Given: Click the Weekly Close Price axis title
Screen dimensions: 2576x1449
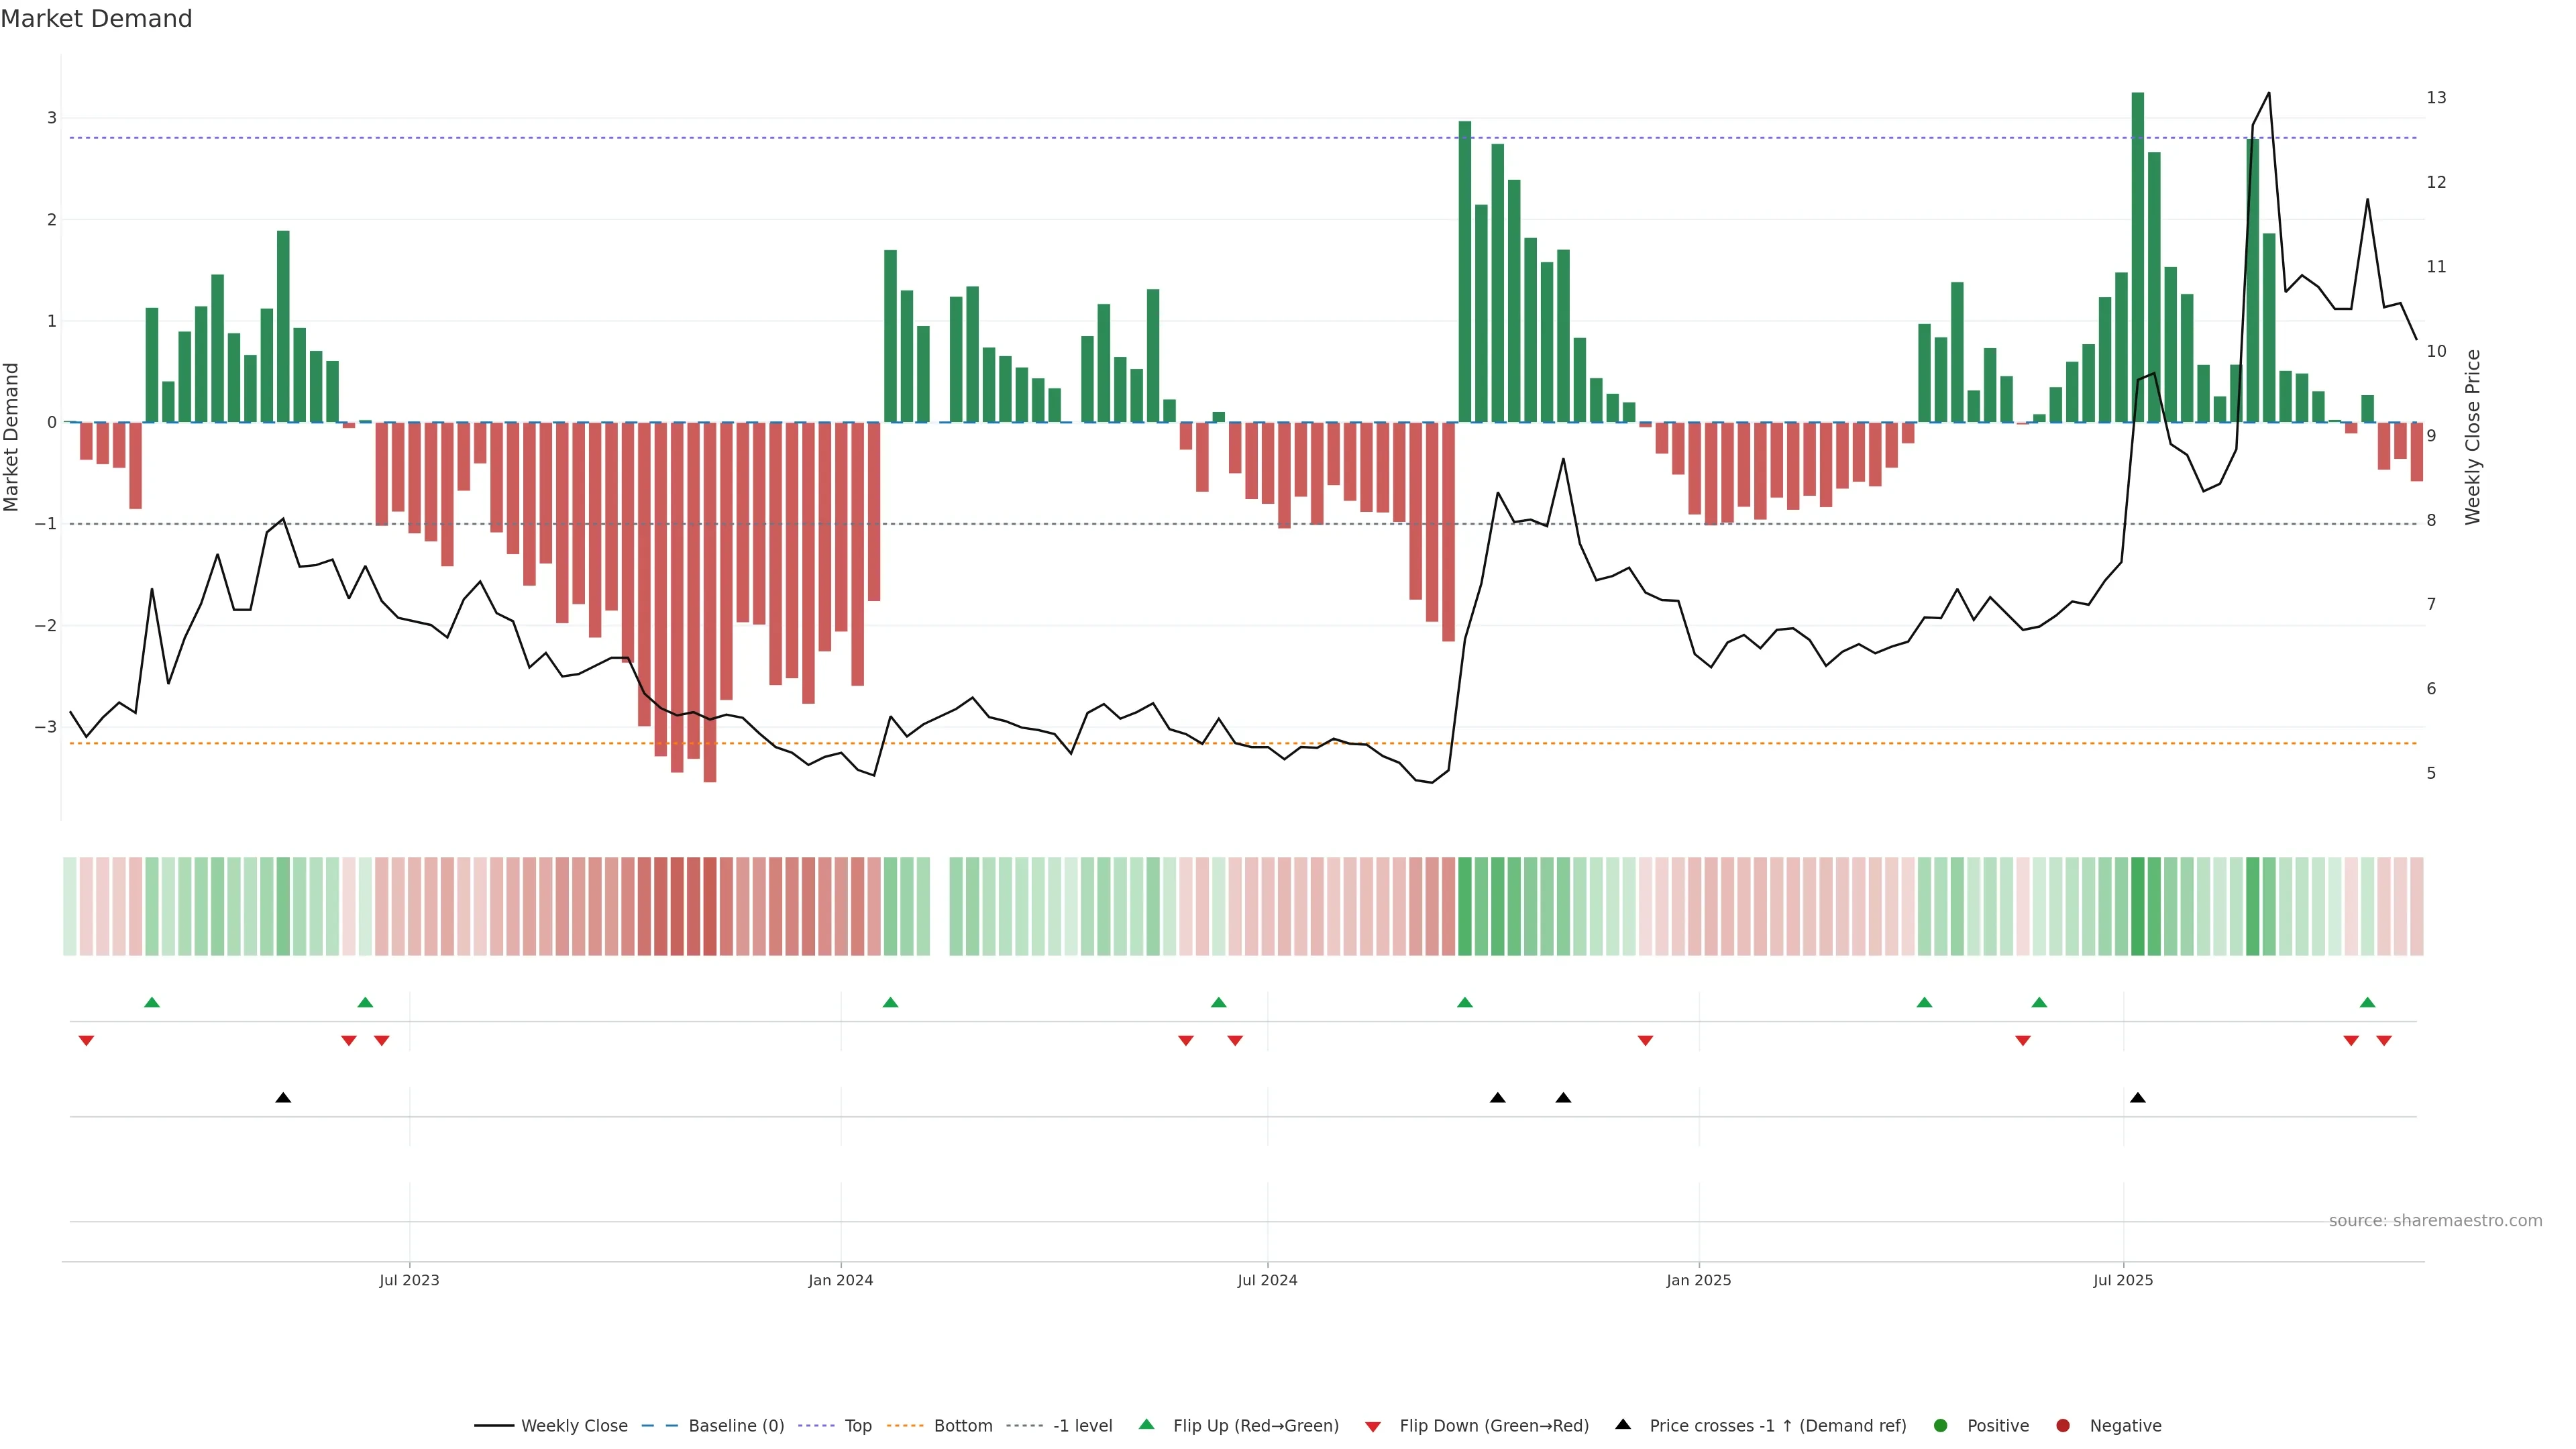Looking at the screenshot, I should click(x=2473, y=437).
